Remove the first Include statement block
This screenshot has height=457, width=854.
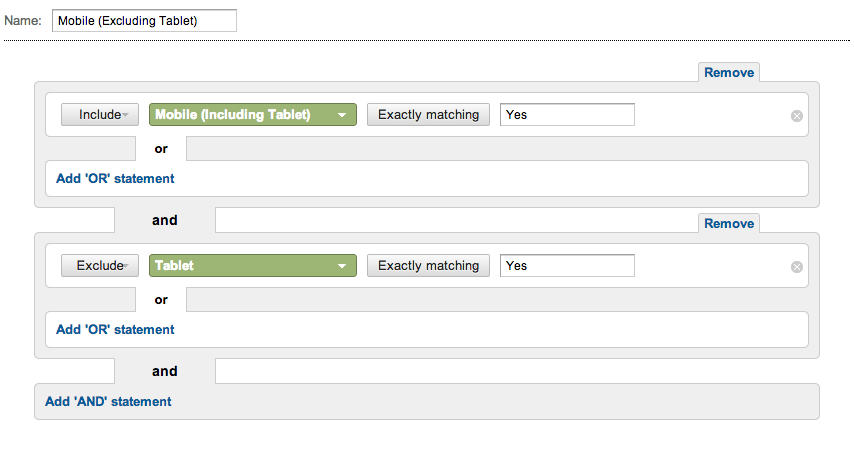pos(729,72)
